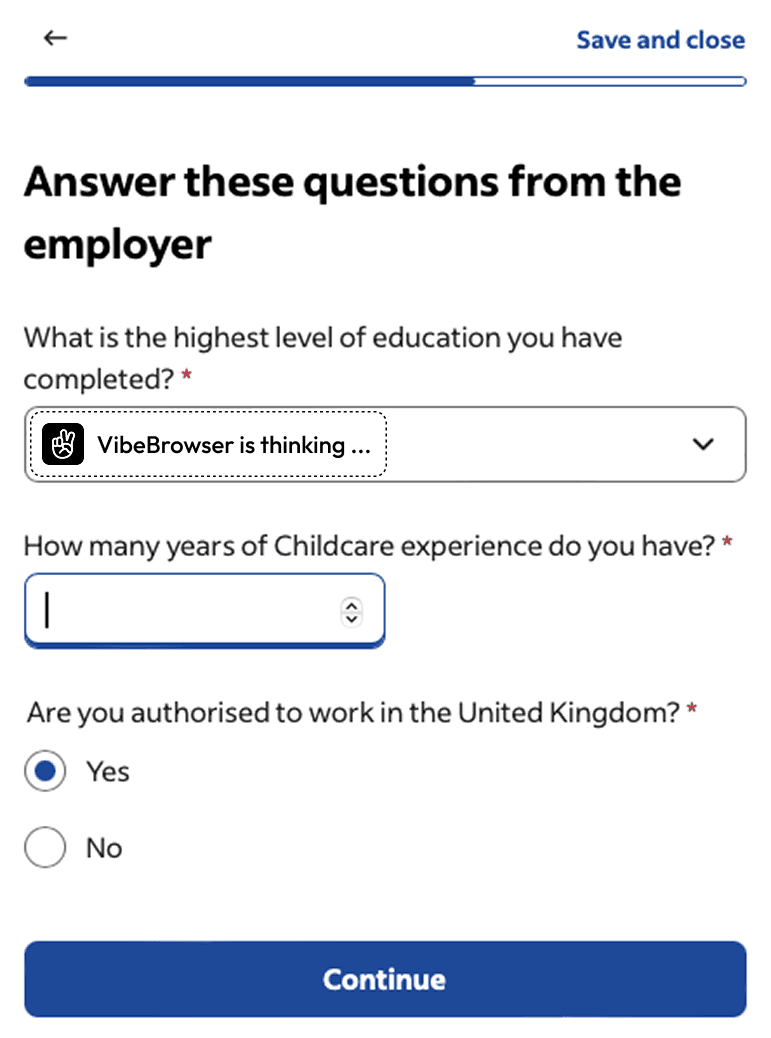This screenshot has height=1038, width=771.
Task: Select No for UK work authorisation
Action: point(44,847)
